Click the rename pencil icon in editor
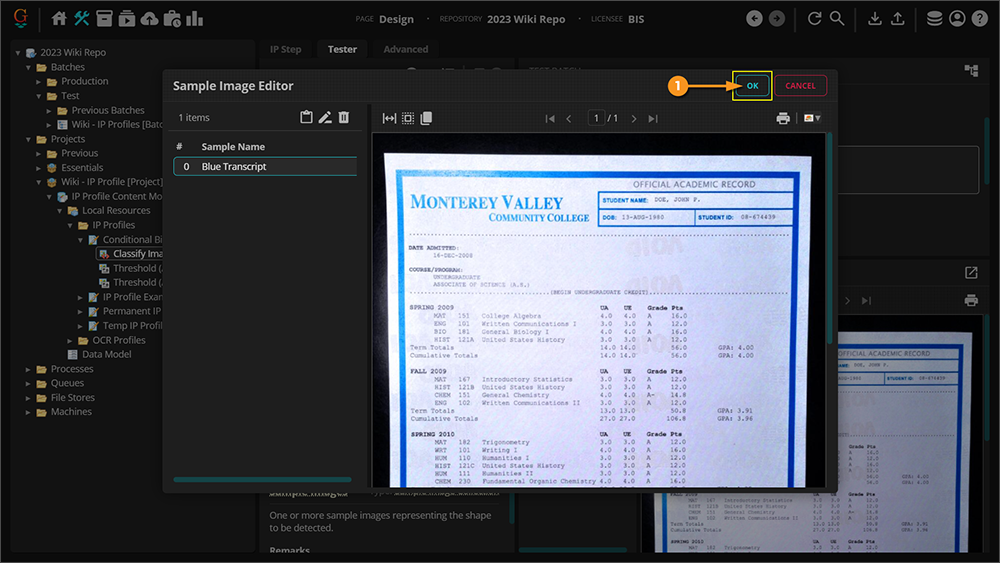 point(325,117)
